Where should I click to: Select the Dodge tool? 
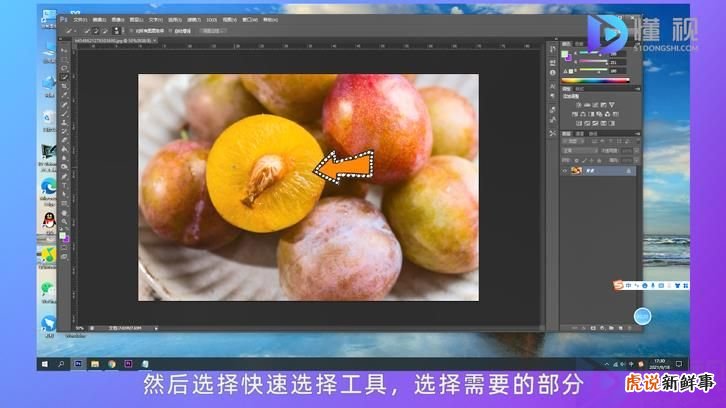tap(64, 167)
